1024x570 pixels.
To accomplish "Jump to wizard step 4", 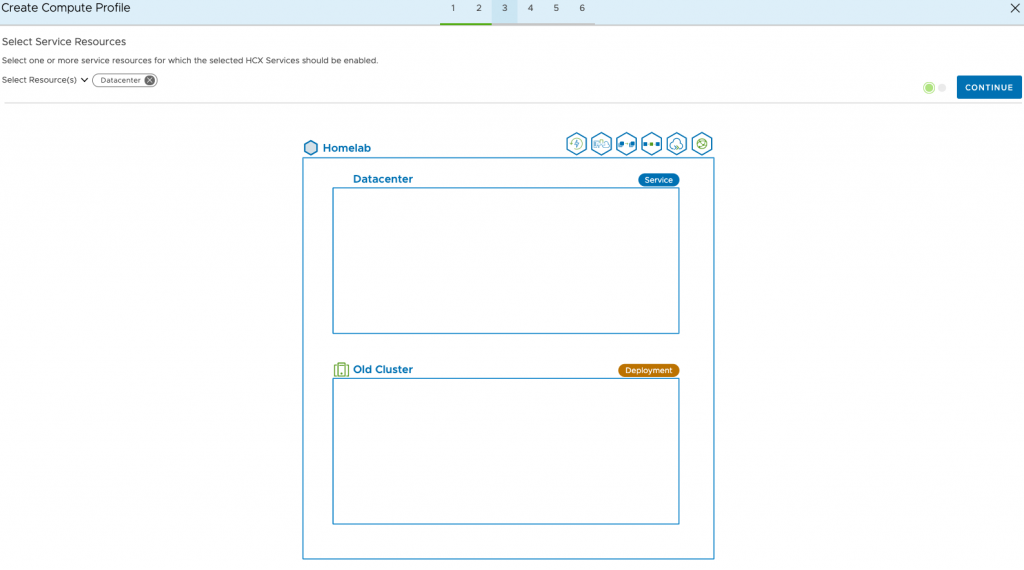I will tap(530, 8).
